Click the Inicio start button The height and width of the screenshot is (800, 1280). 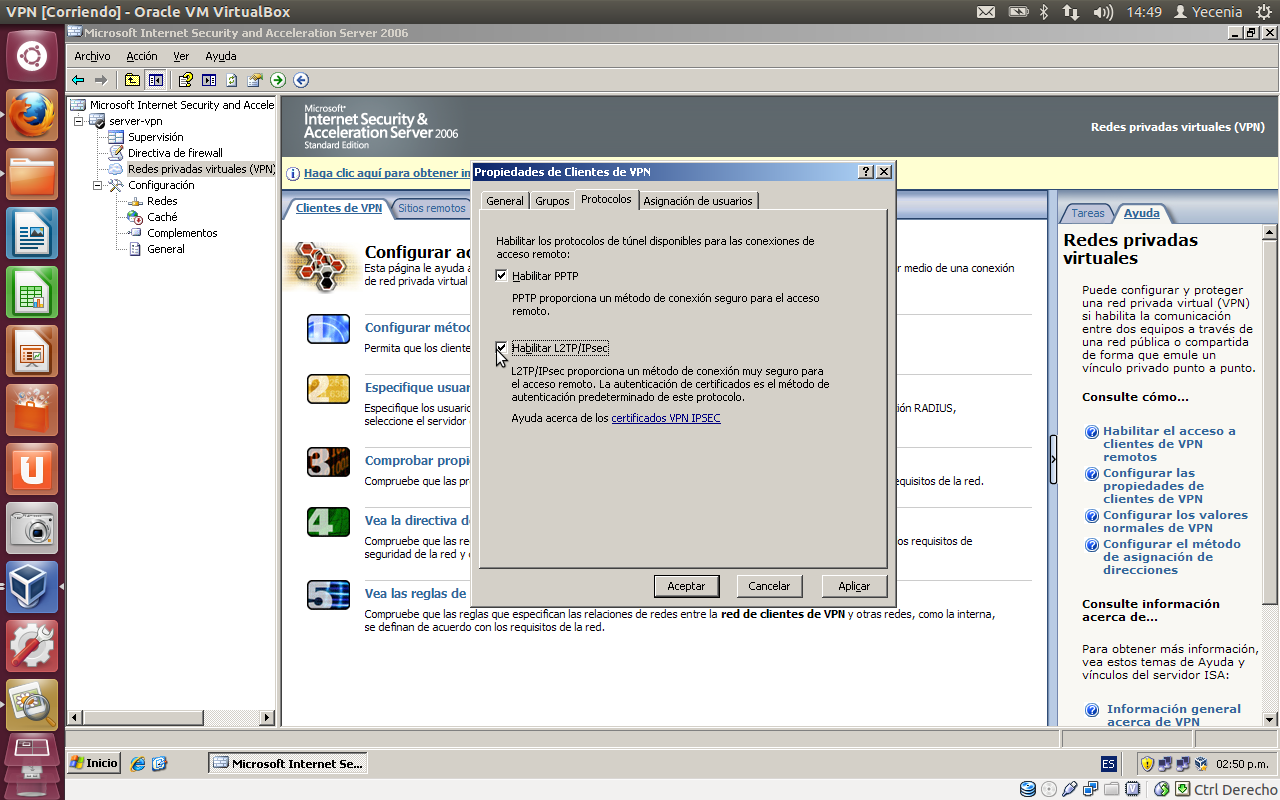tap(94, 763)
